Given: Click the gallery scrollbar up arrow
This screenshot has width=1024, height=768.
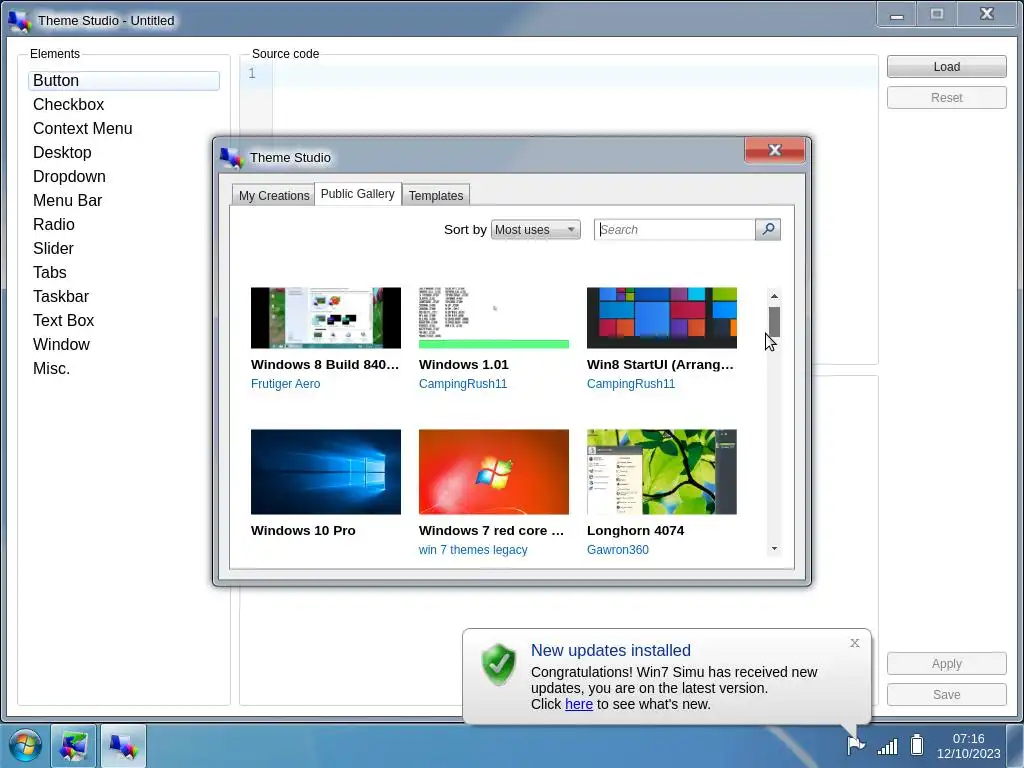Looking at the screenshot, I should click(774, 296).
